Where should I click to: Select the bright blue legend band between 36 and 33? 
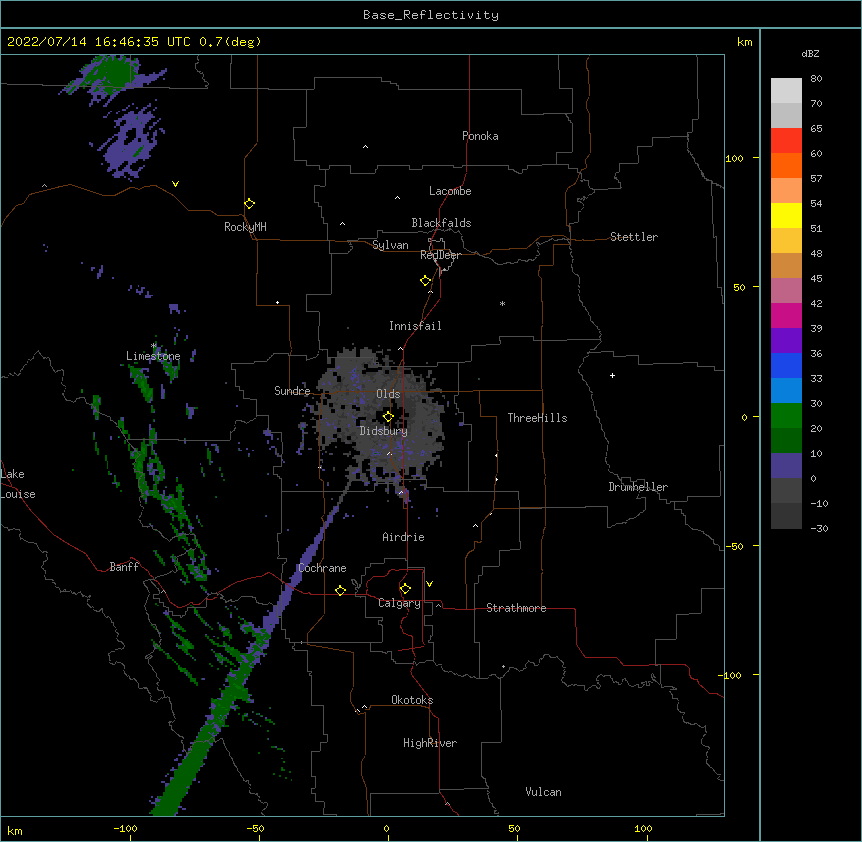pos(786,365)
